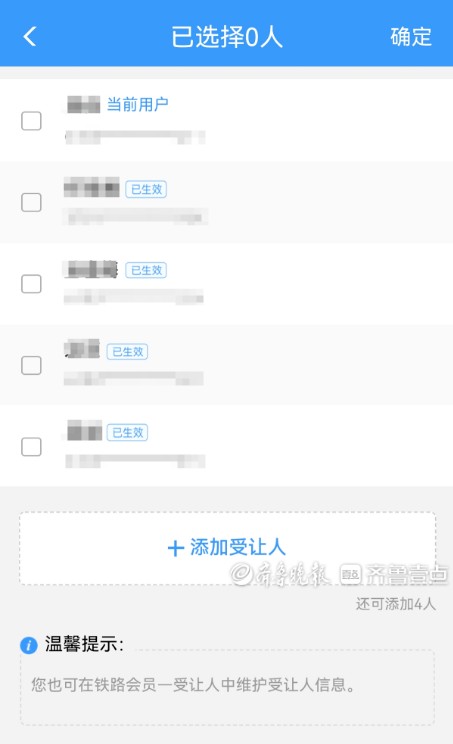Click the blurred name of current user

point(83,104)
